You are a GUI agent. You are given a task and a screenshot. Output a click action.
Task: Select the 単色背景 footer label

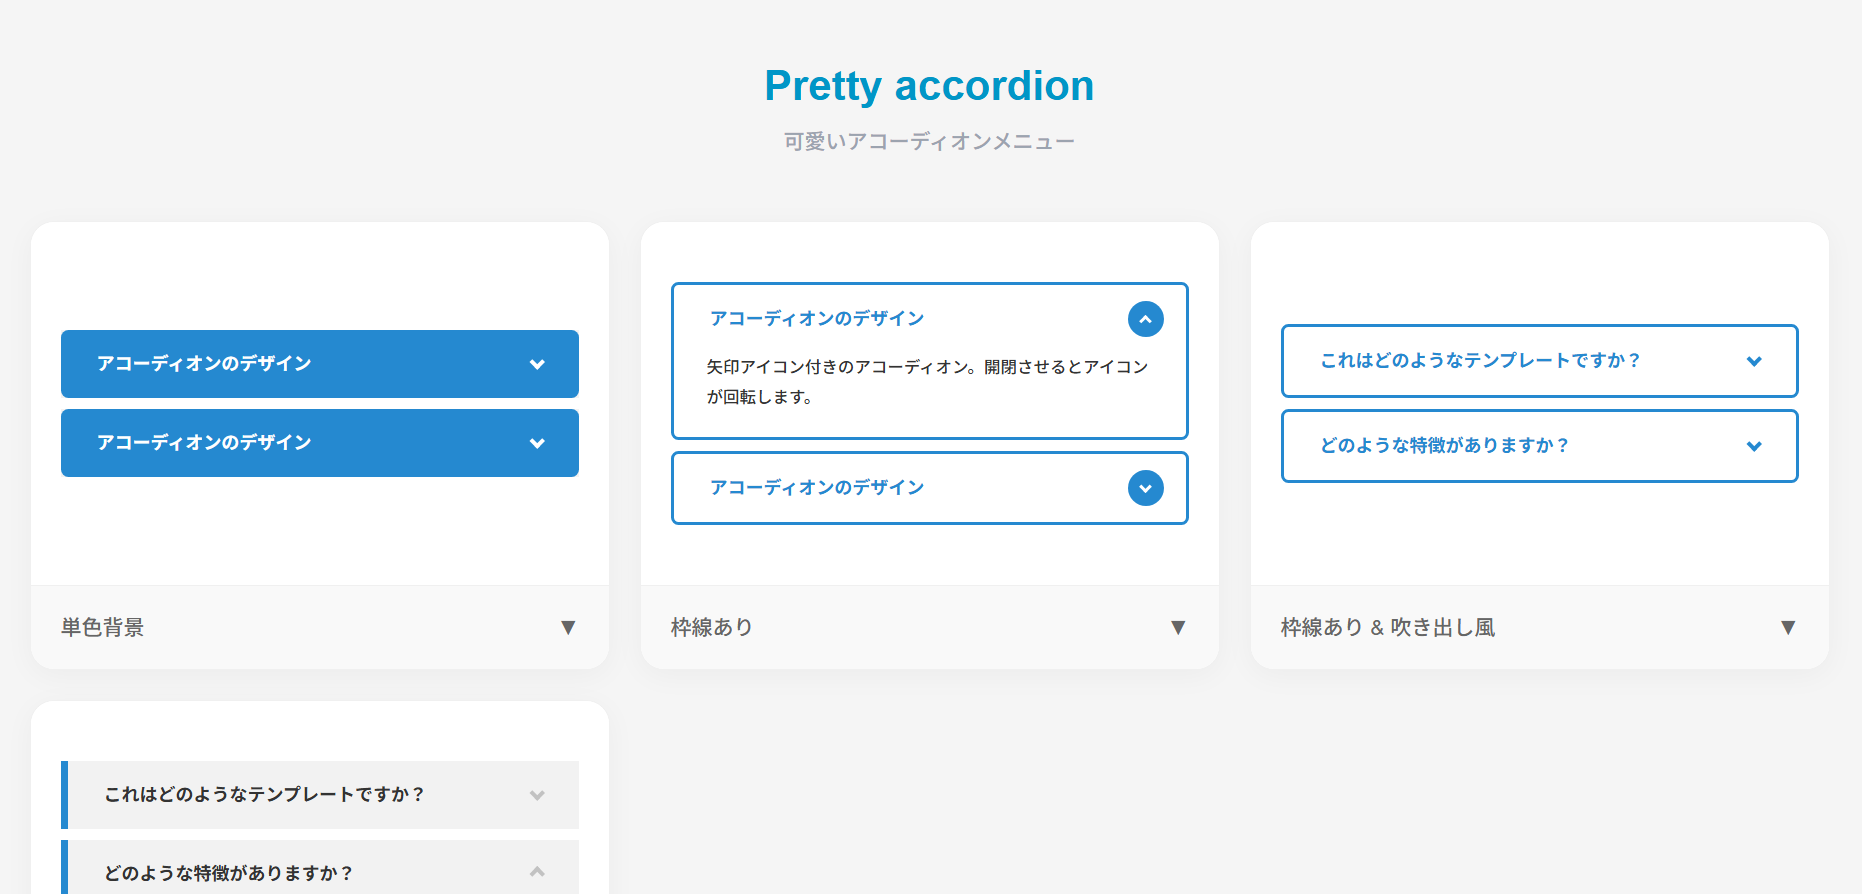(101, 627)
